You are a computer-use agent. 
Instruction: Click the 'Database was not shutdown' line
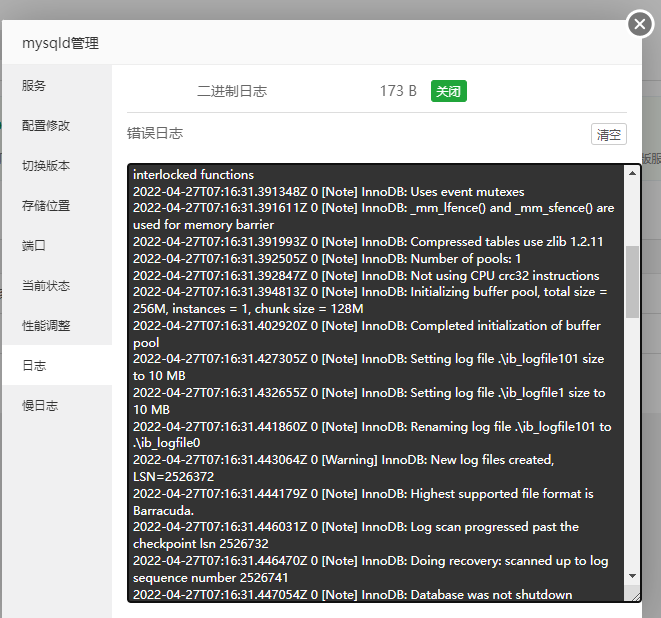coord(353,595)
